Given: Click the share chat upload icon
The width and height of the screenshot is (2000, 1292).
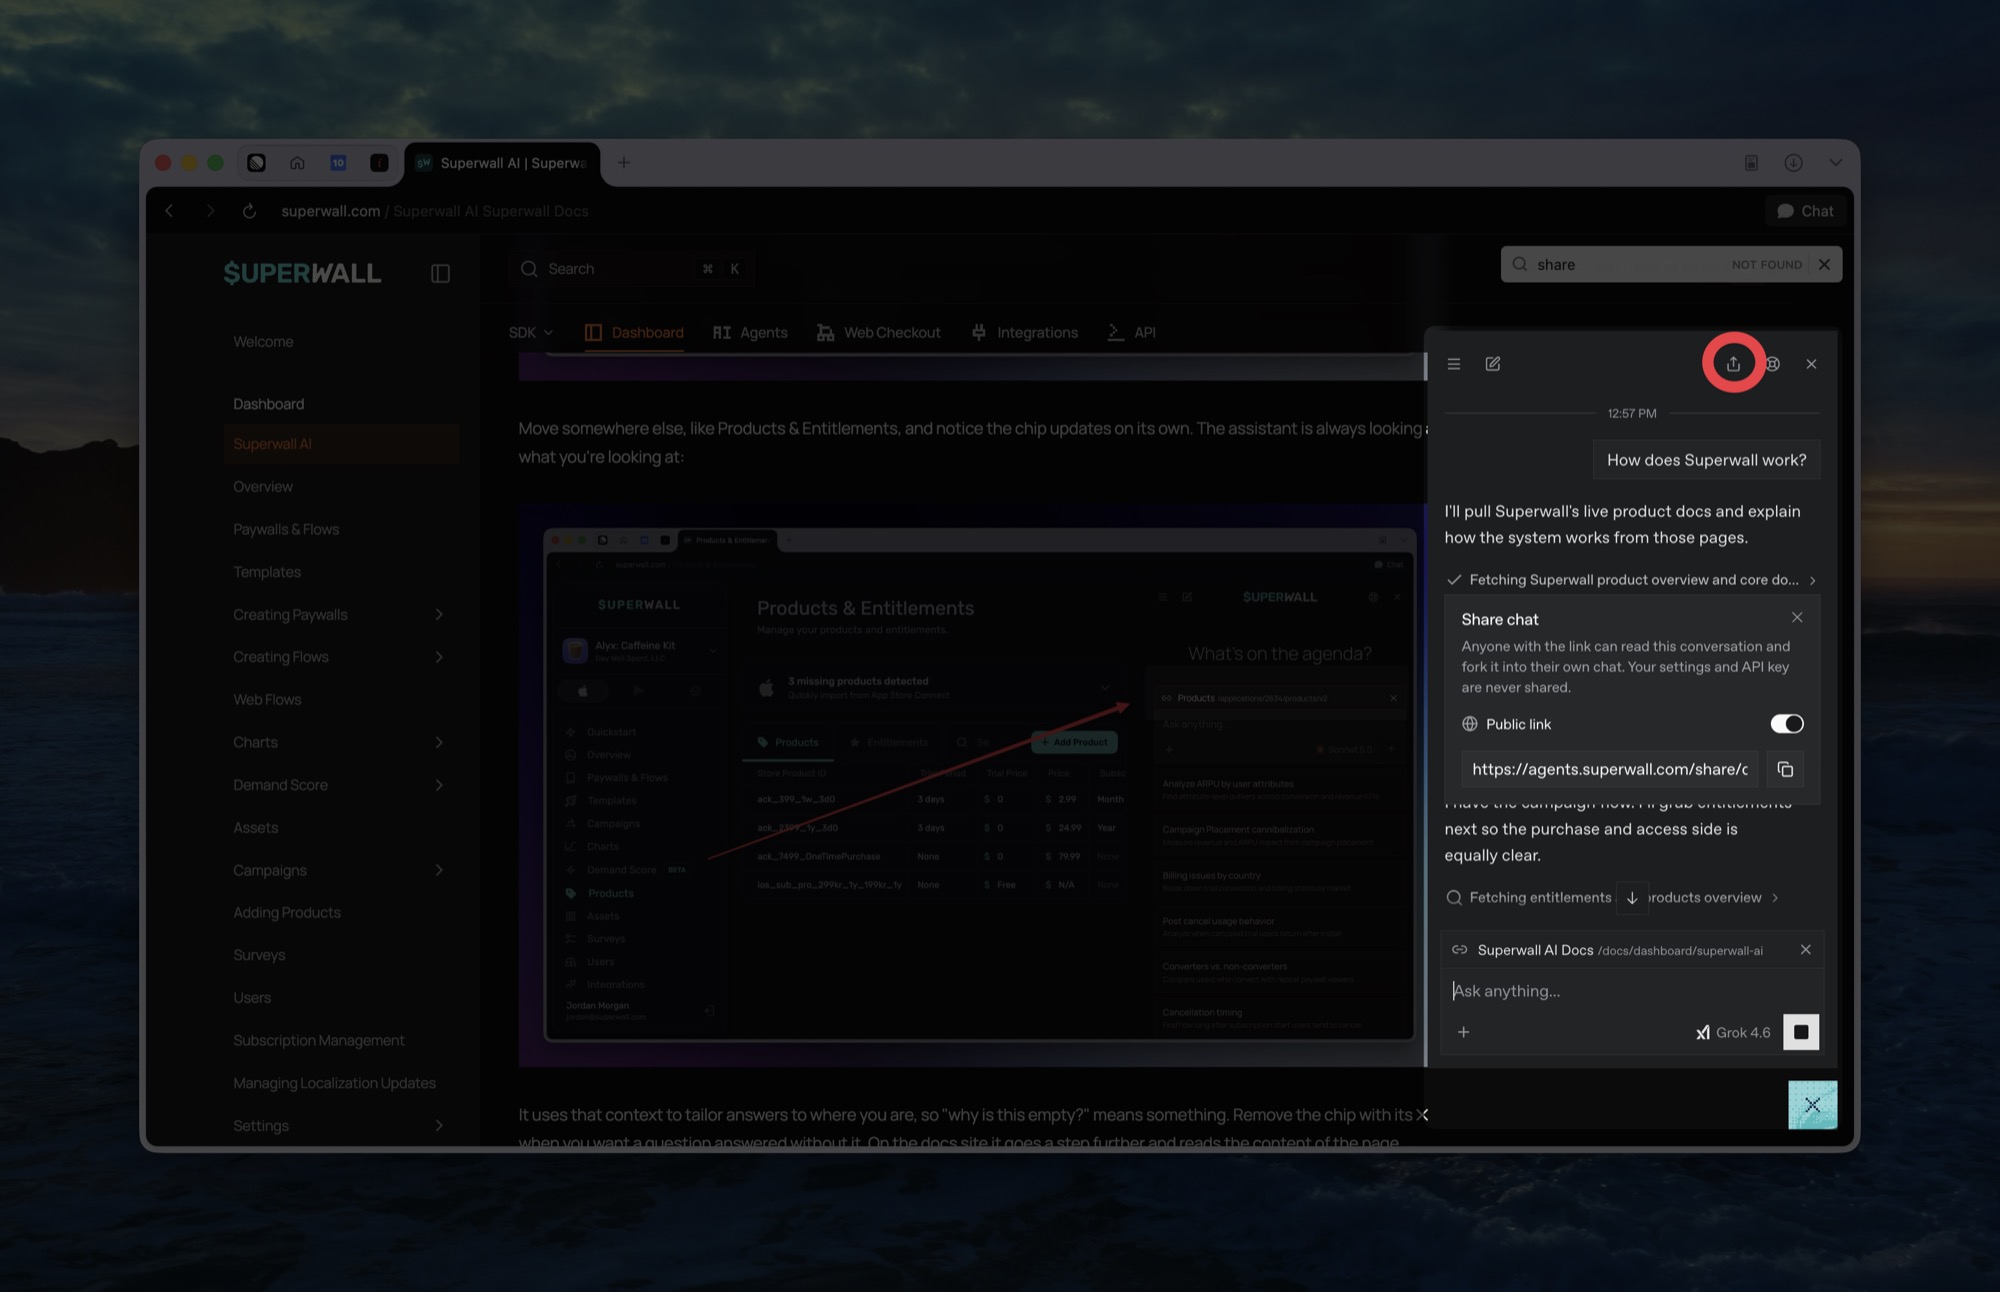Looking at the screenshot, I should (x=1733, y=364).
